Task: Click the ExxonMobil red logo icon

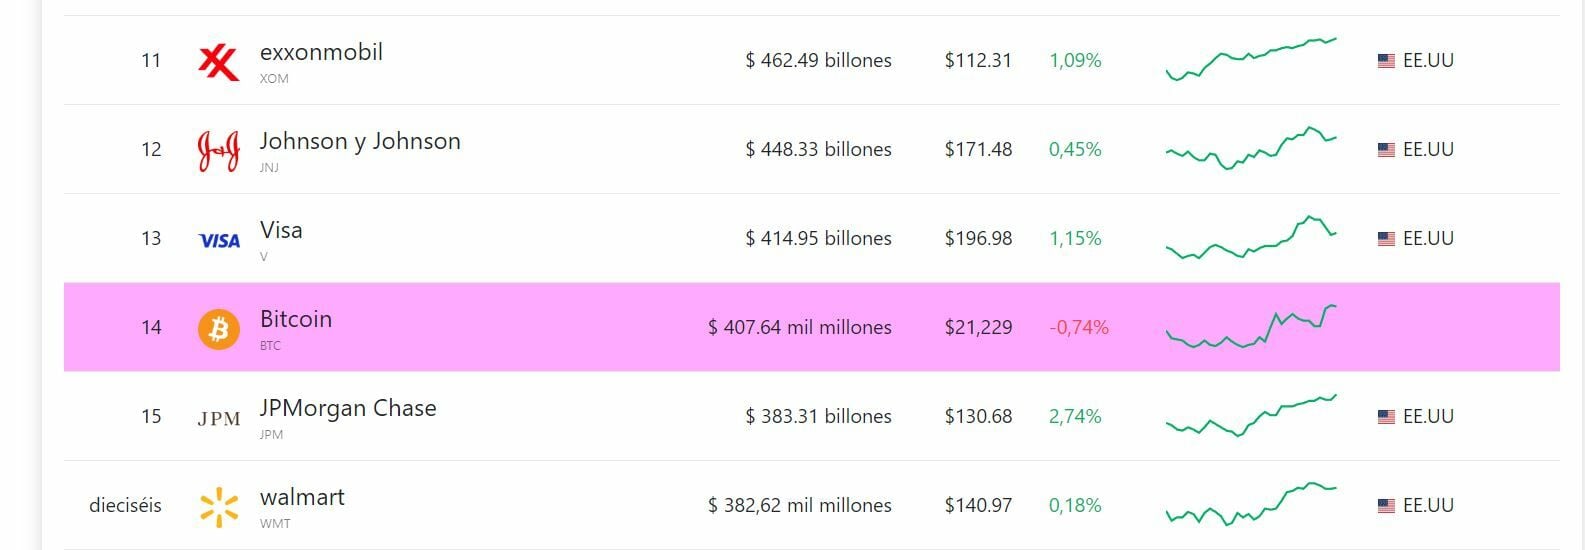Action: click(218, 62)
